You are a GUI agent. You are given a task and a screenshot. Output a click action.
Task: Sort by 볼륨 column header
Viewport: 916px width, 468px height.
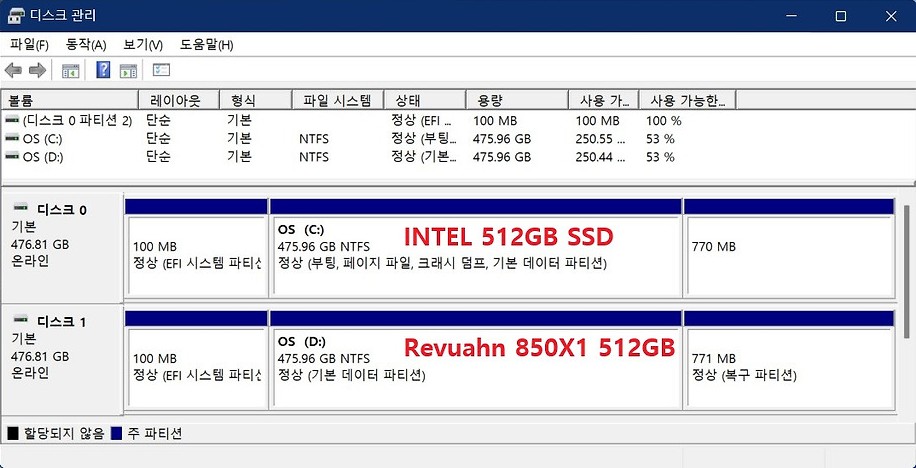[x=70, y=100]
